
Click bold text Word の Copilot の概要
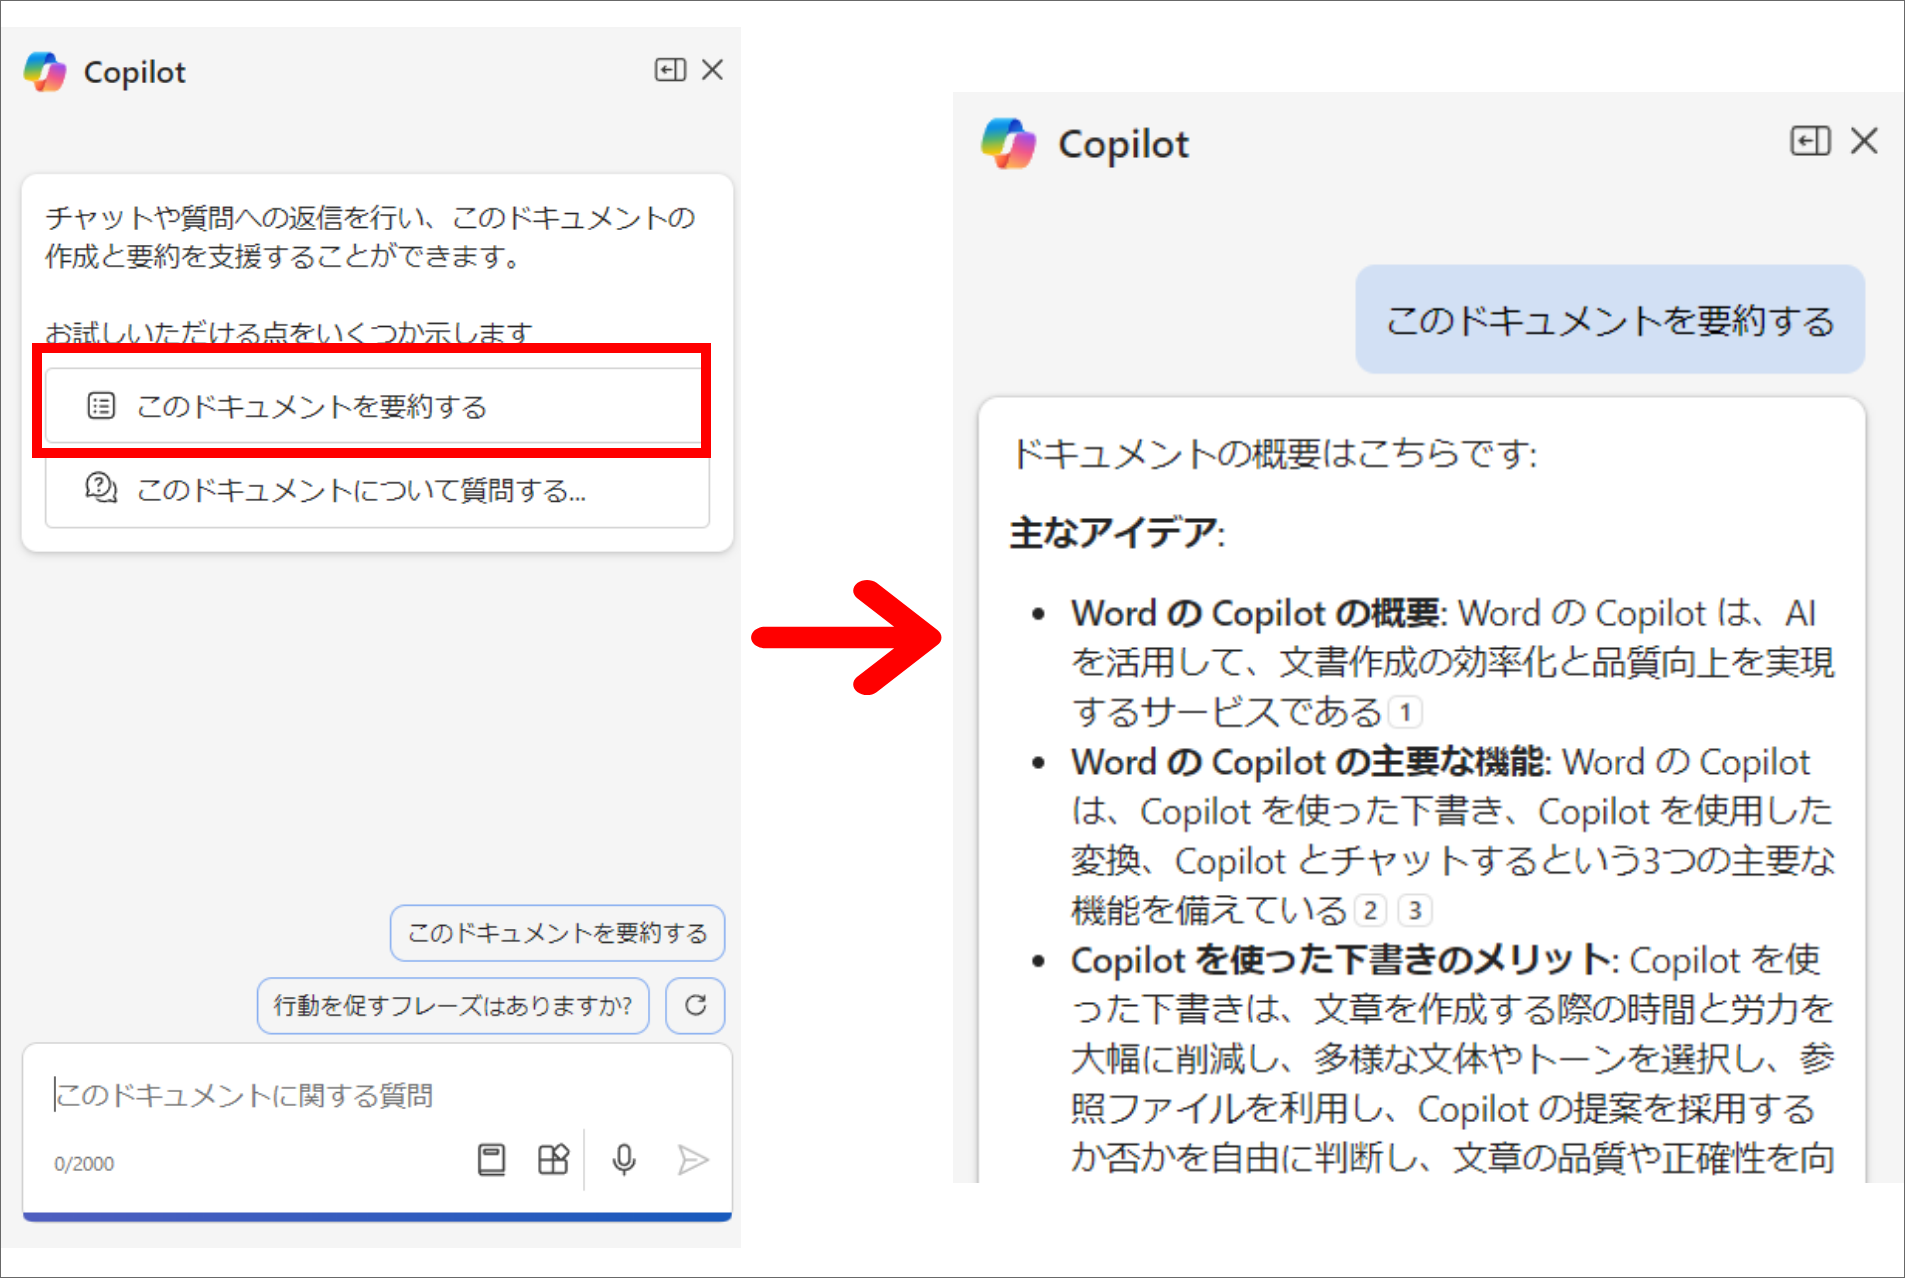click(x=1255, y=613)
